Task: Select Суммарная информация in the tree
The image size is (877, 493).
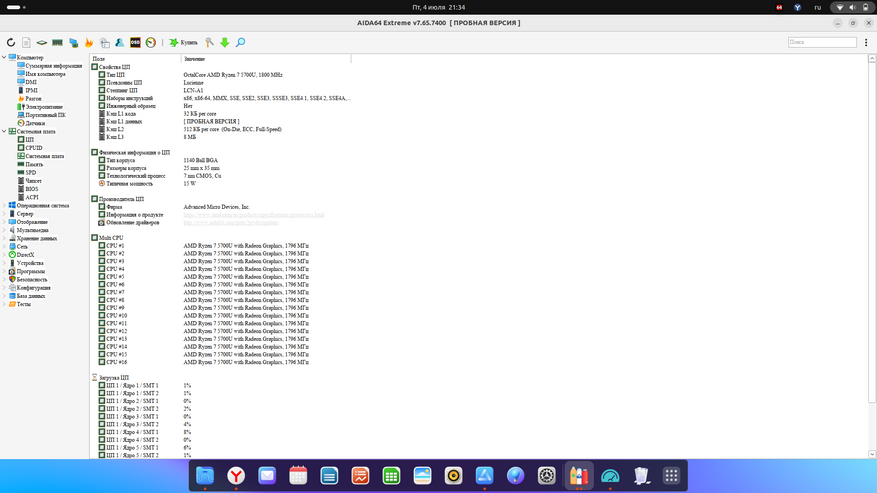Action: click(x=53, y=66)
